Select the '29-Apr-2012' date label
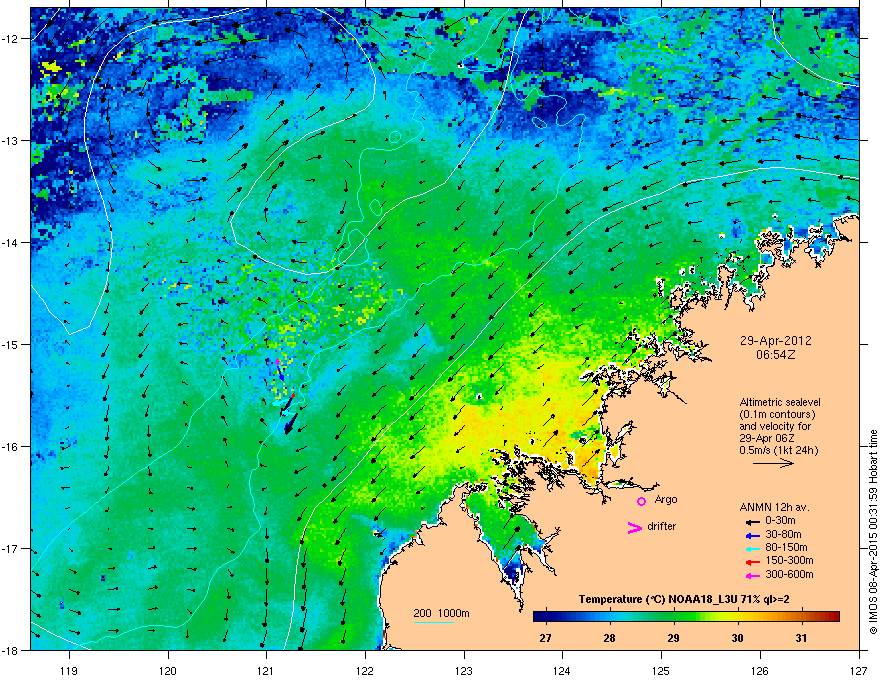Image resolution: width=880 pixels, height=680 pixels. point(775,341)
